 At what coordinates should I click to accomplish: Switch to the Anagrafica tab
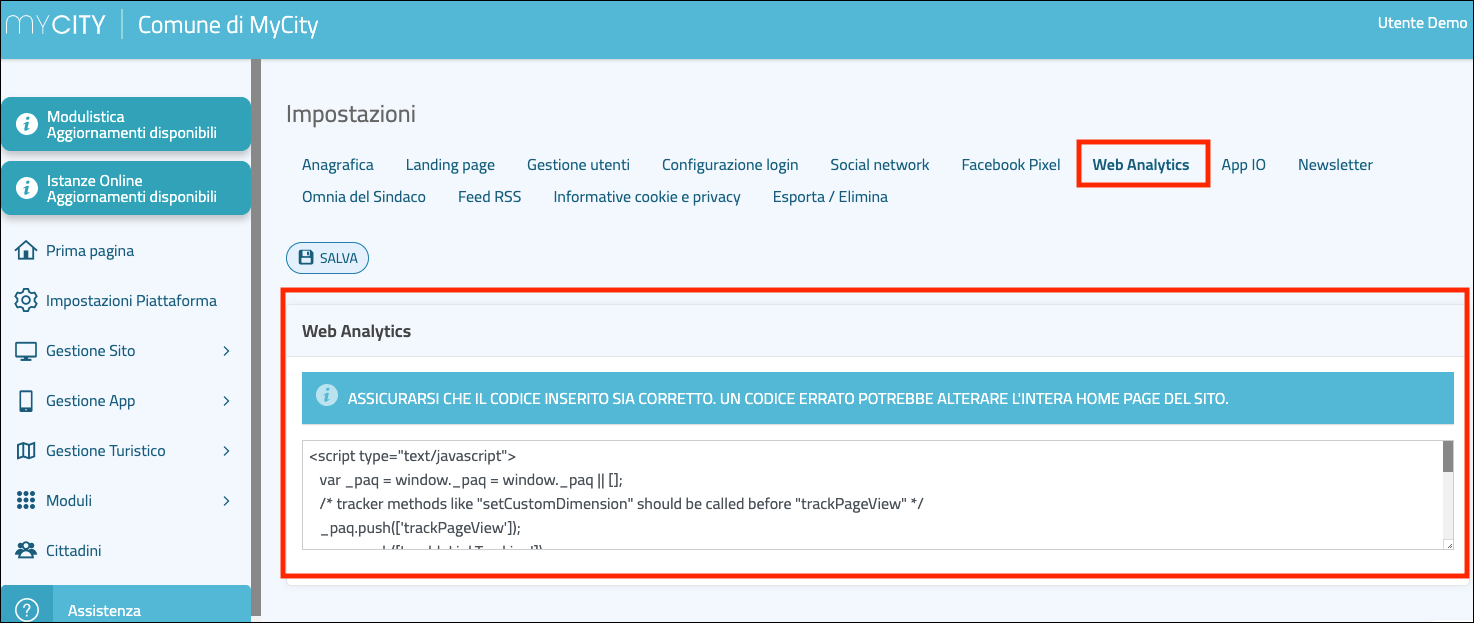[338, 165]
